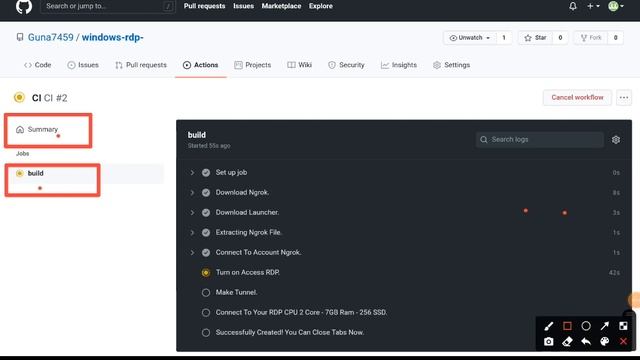640x360 pixels.
Task: Expand the Connect To Account Ngrok step
Action: pyautogui.click(x=192, y=253)
